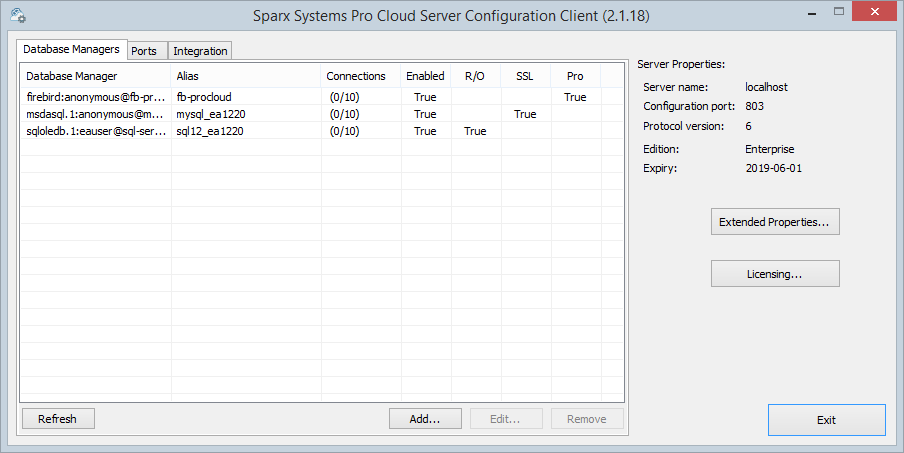Viewport: 904px width, 453px height.
Task: Select the Database Managers tab
Action: 71,49
